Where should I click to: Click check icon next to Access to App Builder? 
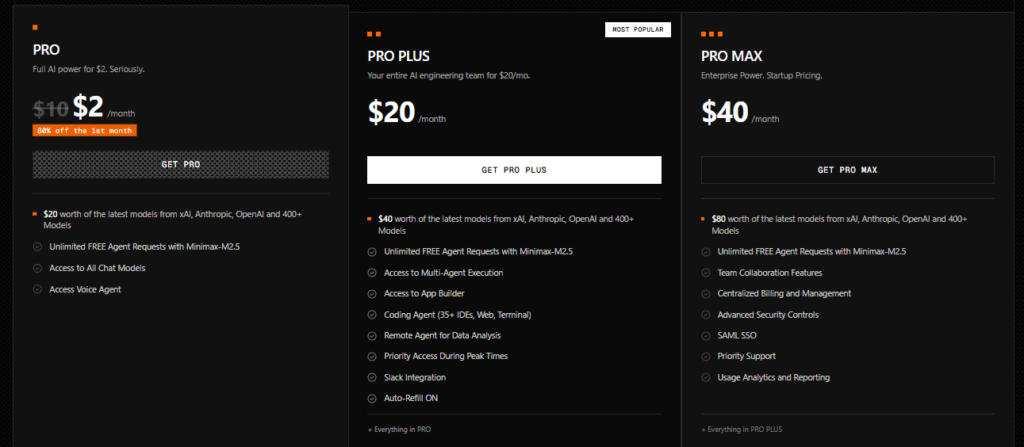point(372,293)
